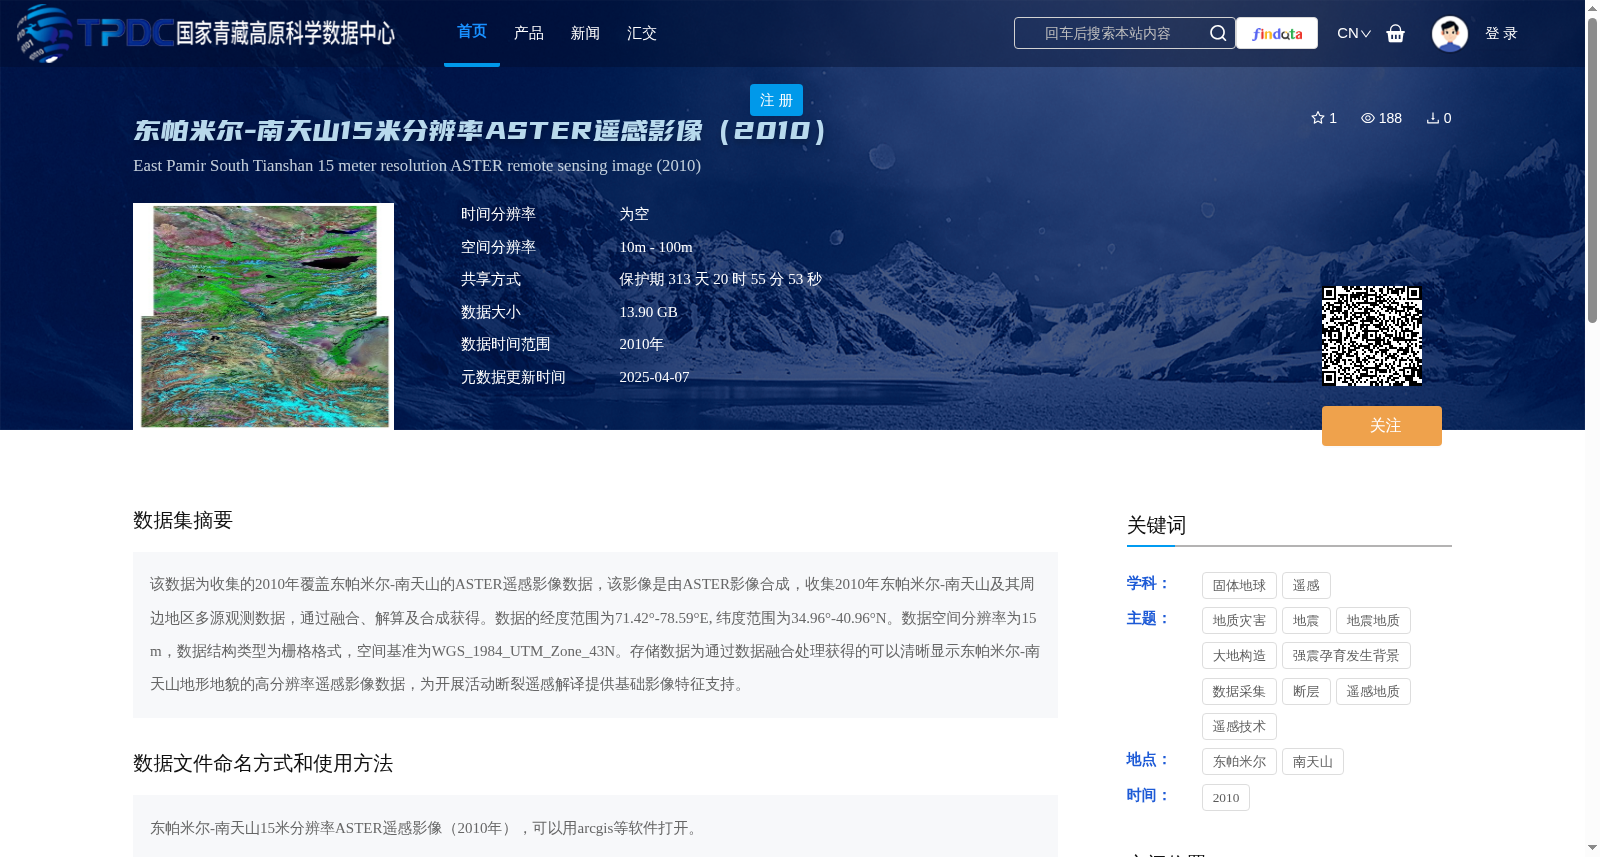Click the dataset QR code
Viewport: 1600px width, 857px height.
click(1372, 336)
